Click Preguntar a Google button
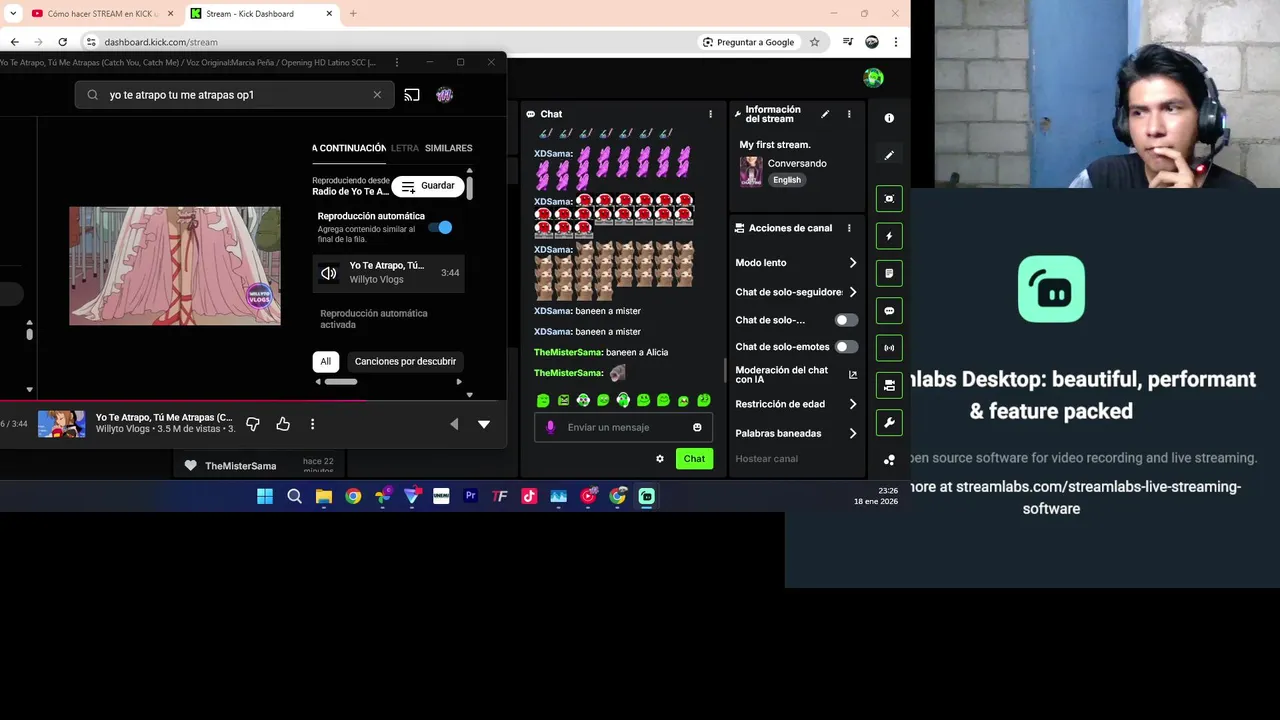 coord(749,42)
